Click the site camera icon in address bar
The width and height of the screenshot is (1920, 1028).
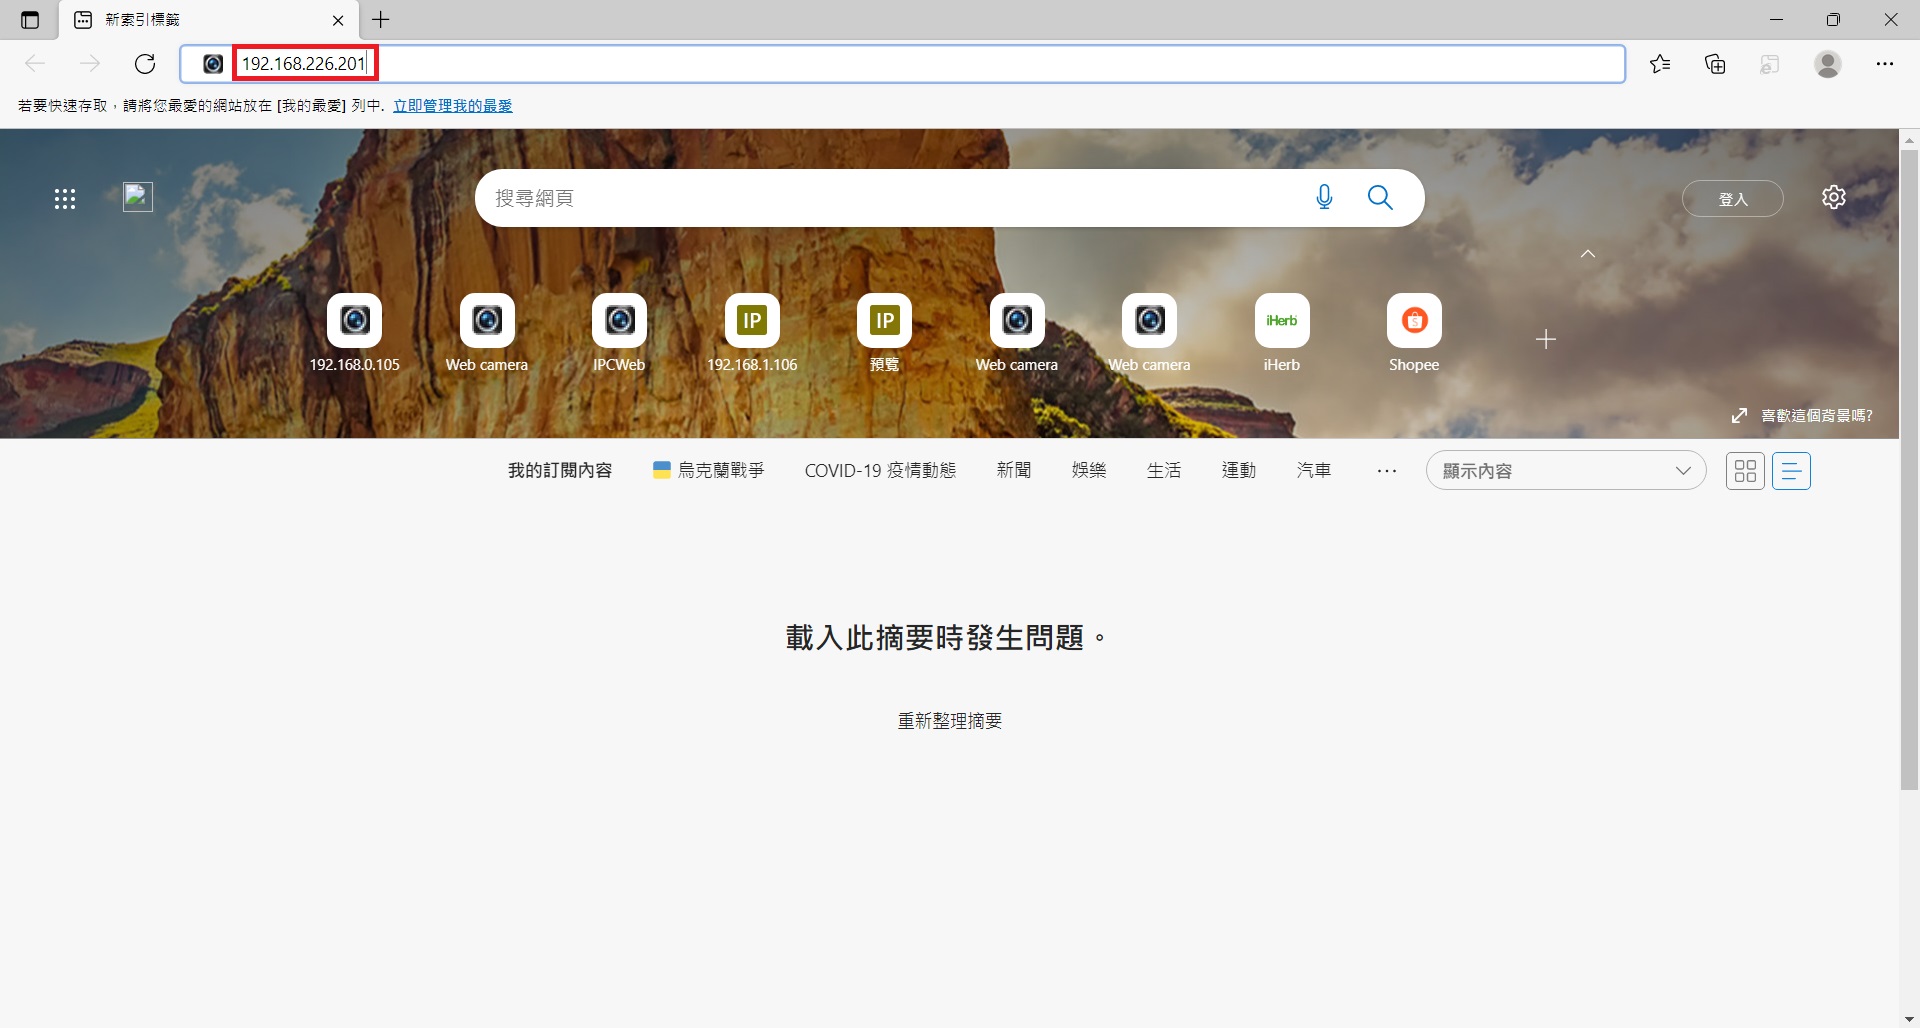click(x=213, y=64)
